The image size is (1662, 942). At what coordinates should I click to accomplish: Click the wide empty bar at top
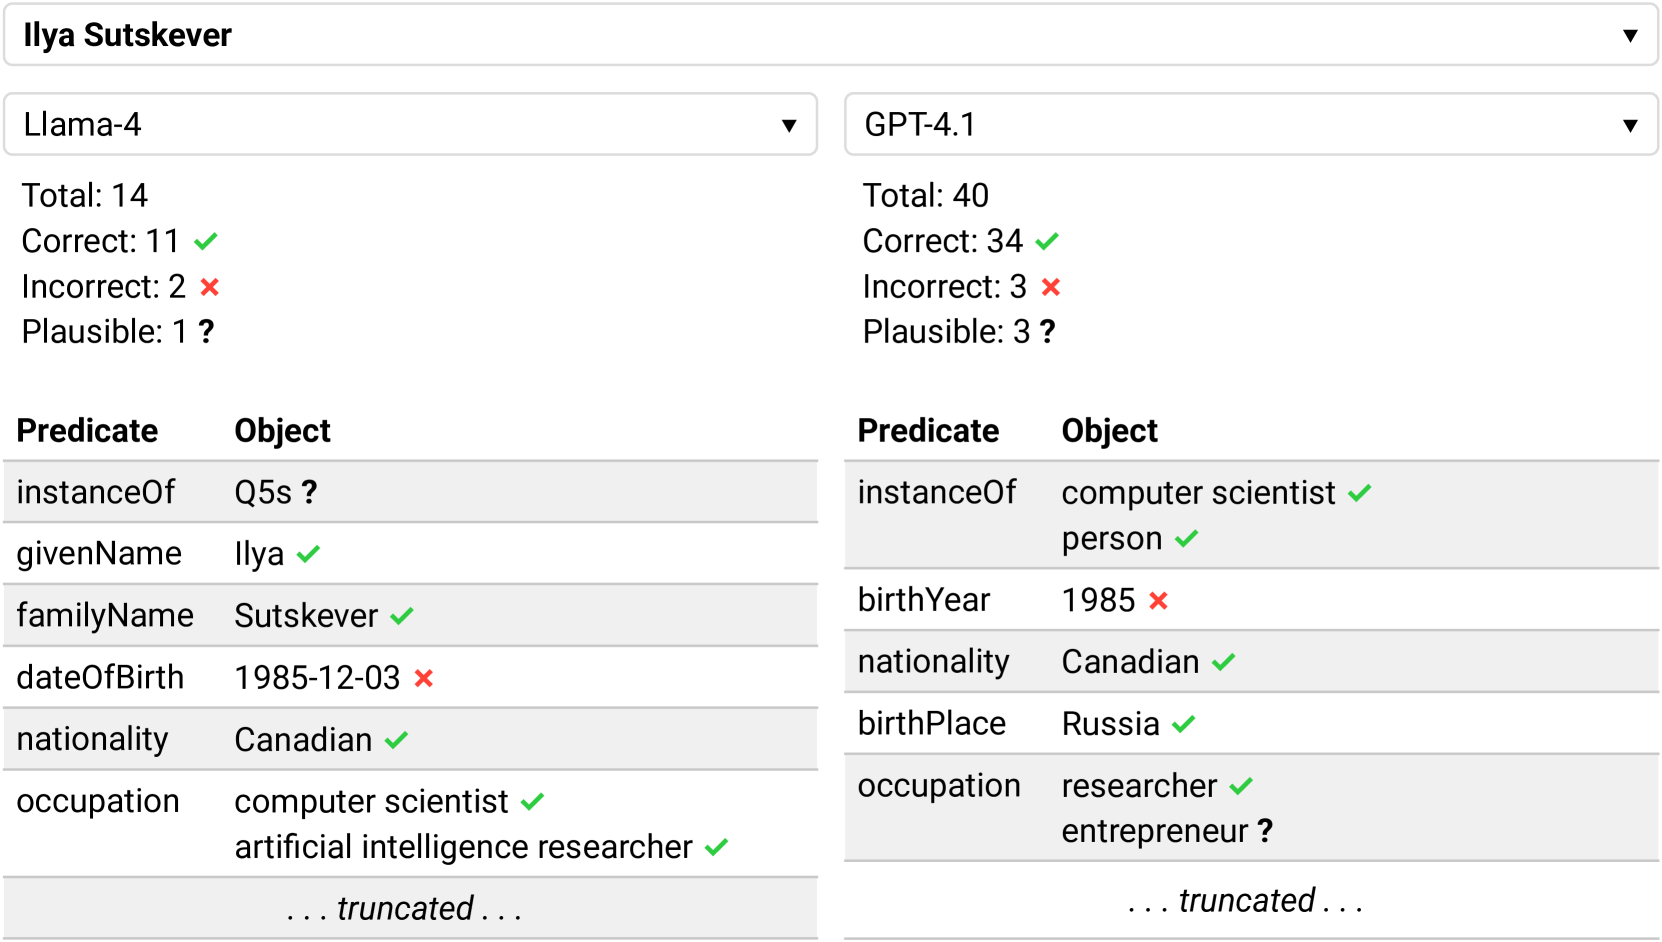pyautogui.click(x=830, y=35)
